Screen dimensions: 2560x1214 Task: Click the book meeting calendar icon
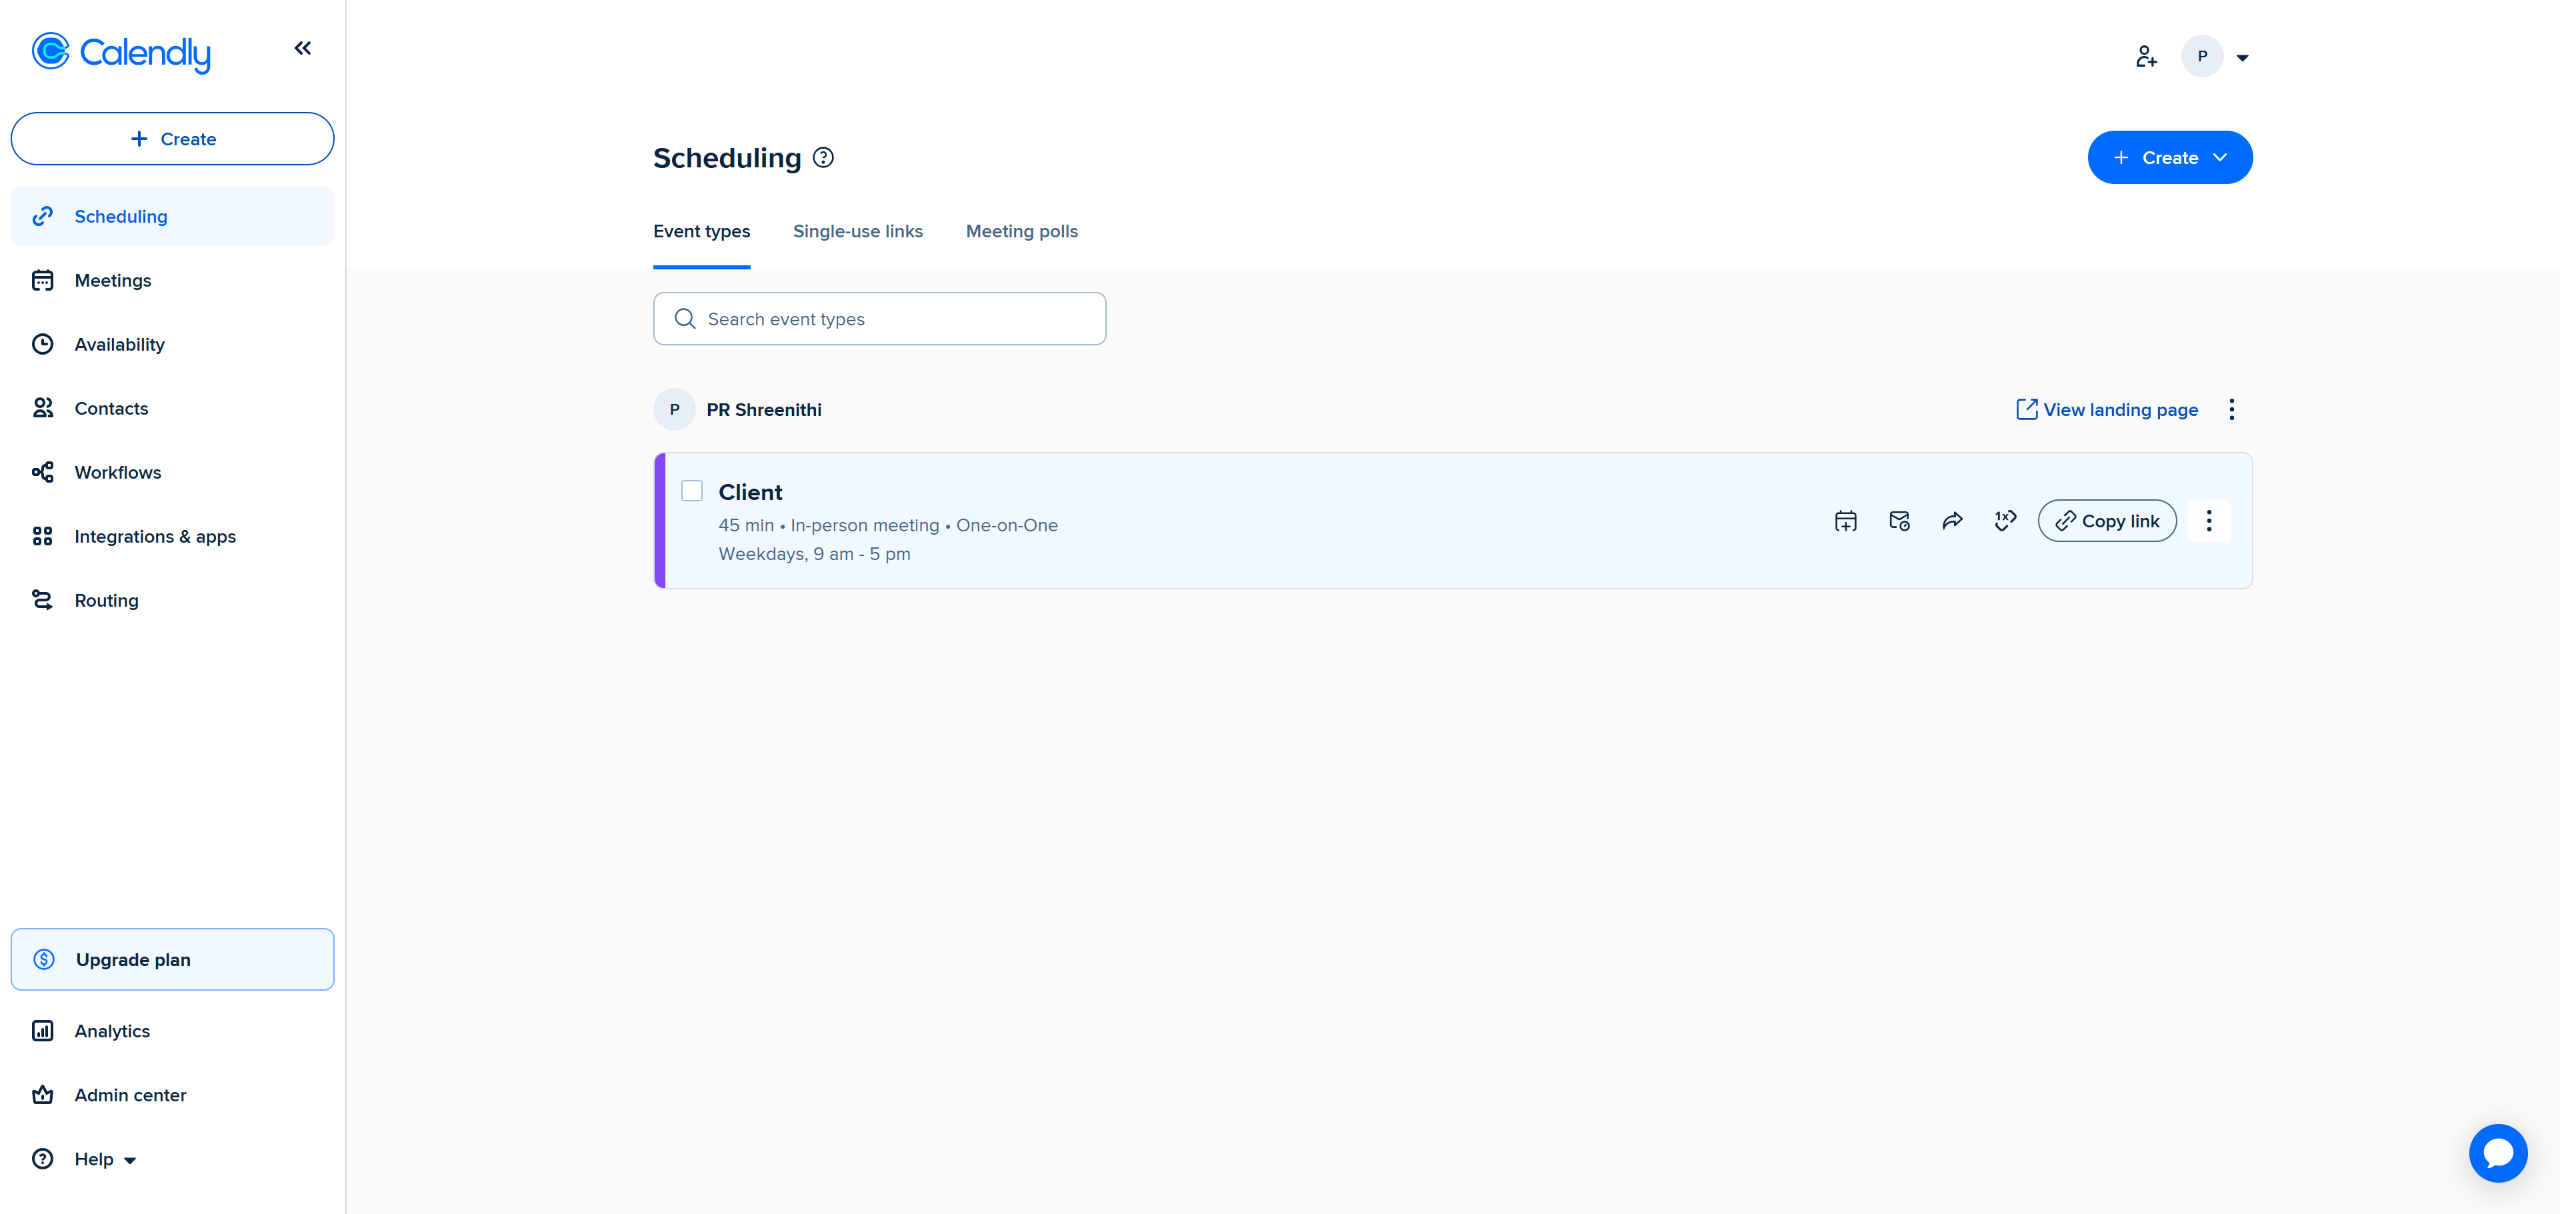click(x=1846, y=521)
